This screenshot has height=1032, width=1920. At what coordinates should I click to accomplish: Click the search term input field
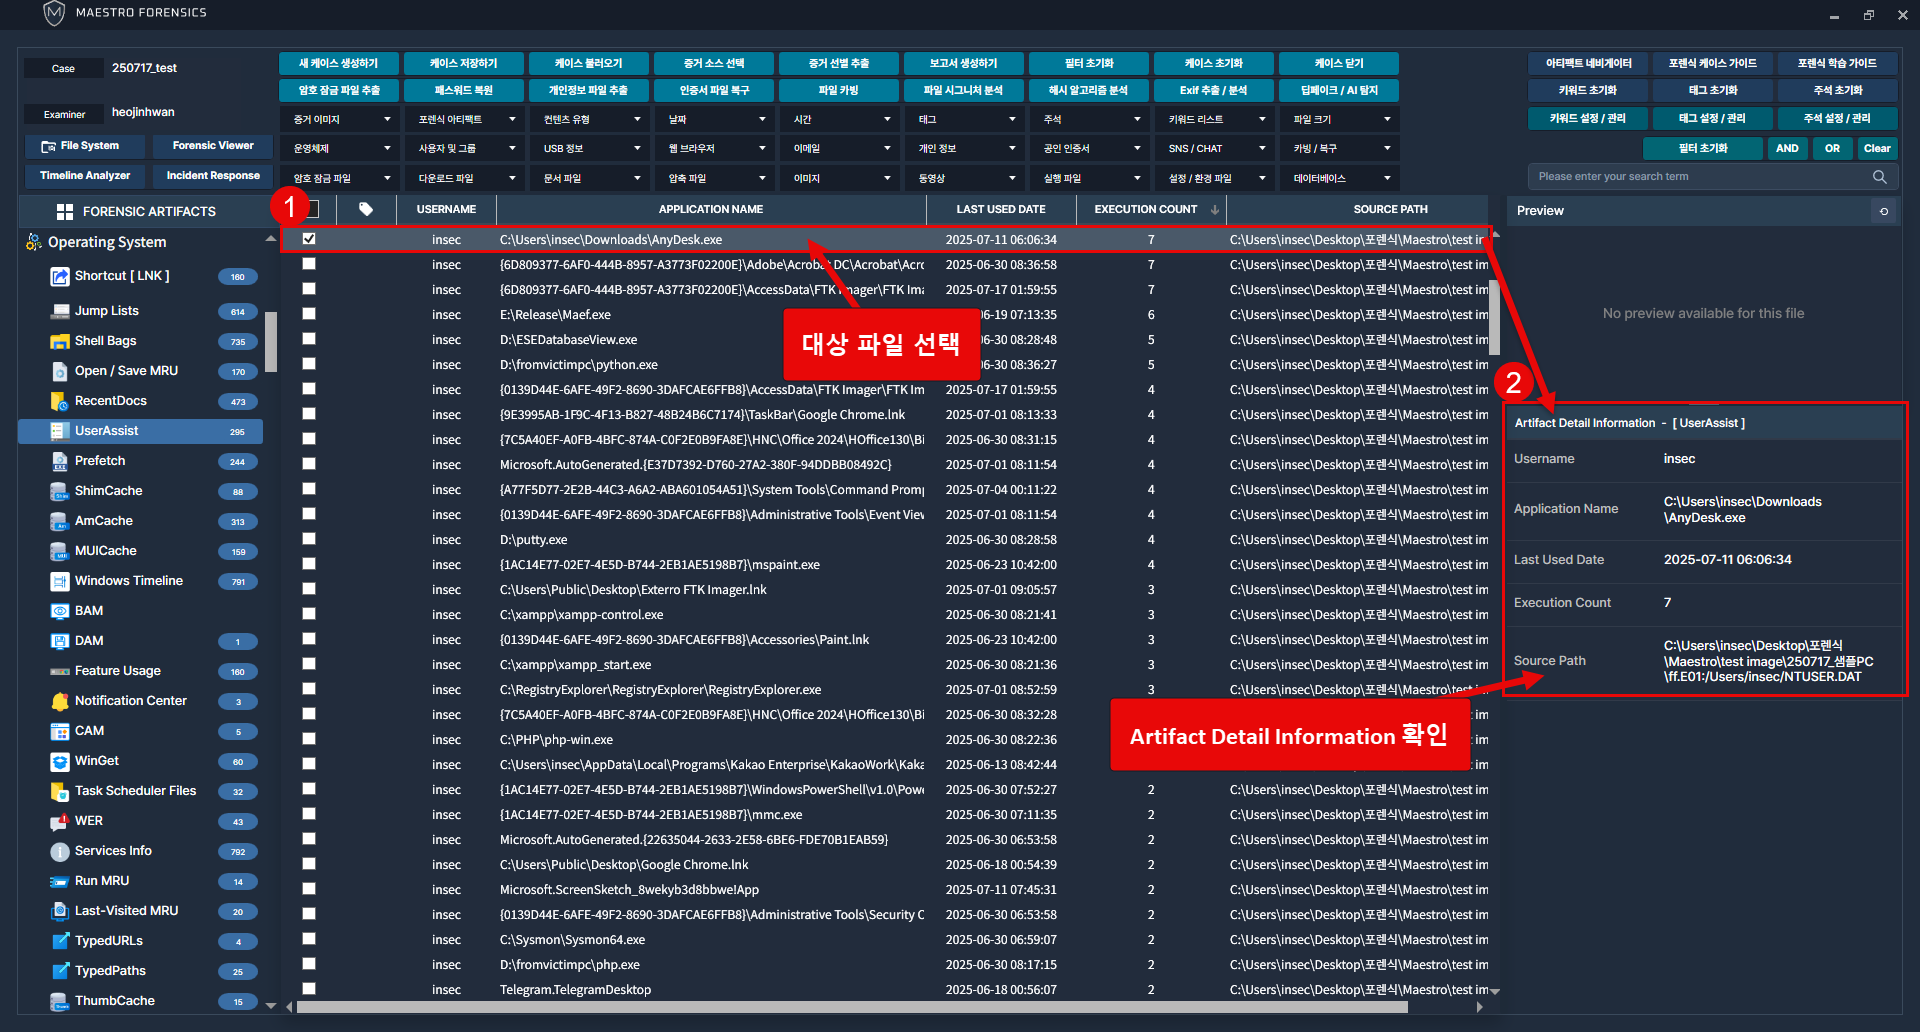1698,177
